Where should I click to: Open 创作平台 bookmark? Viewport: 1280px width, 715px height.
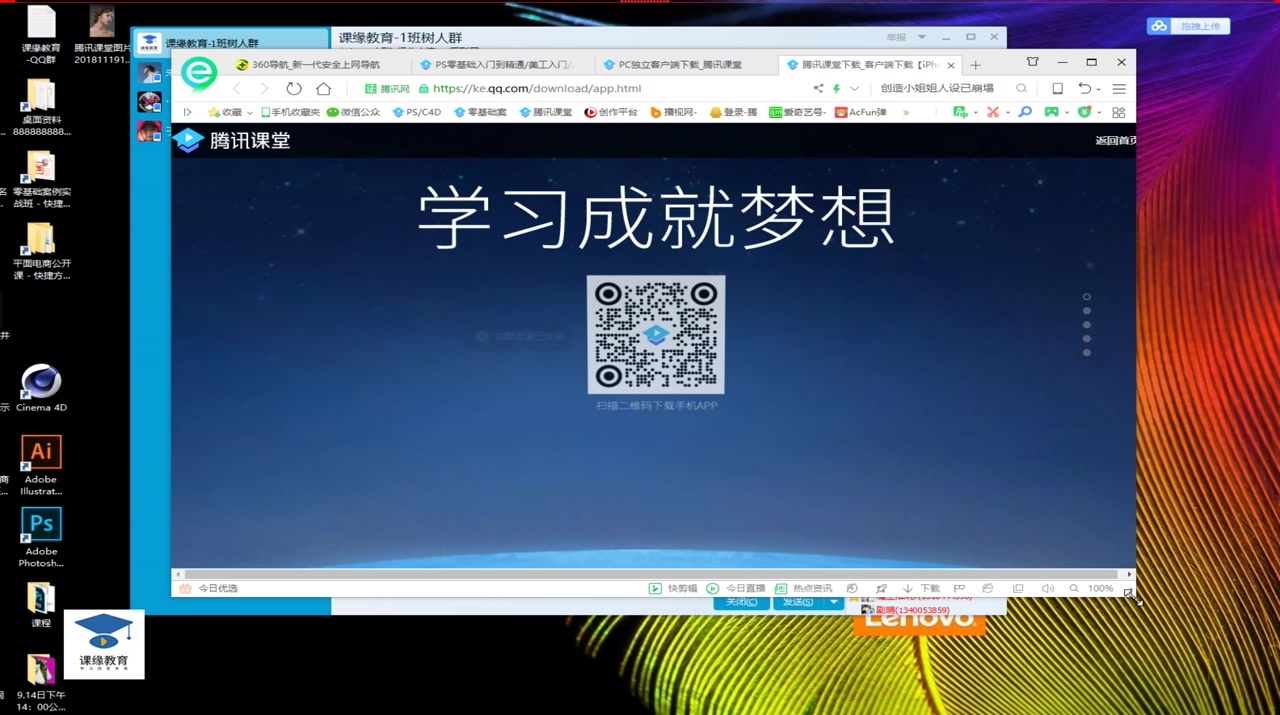pos(611,112)
